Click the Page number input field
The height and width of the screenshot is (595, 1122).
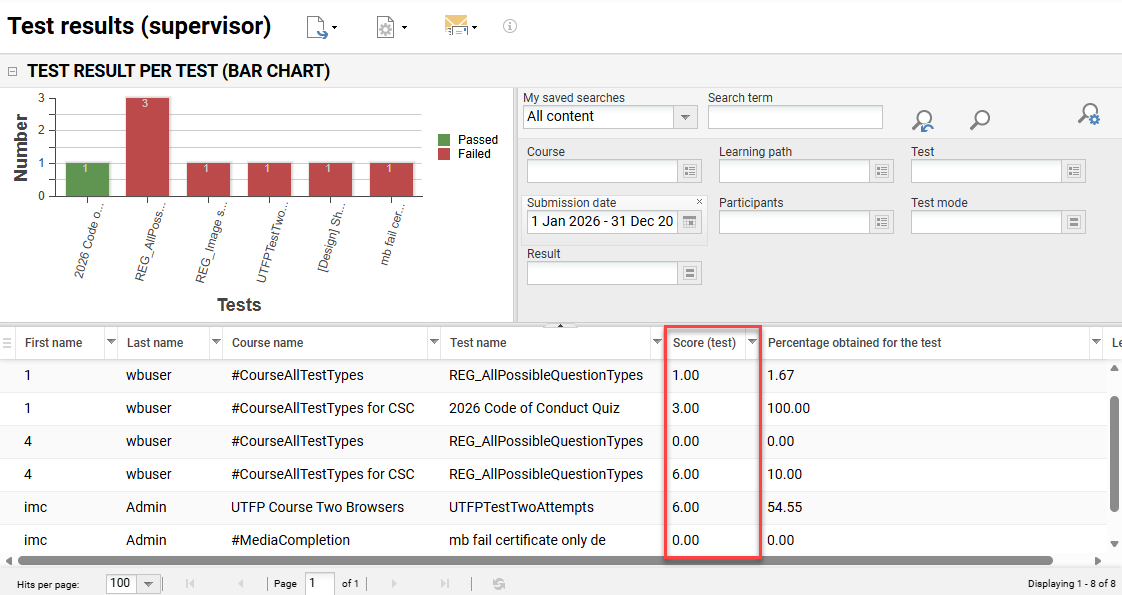tap(320, 584)
